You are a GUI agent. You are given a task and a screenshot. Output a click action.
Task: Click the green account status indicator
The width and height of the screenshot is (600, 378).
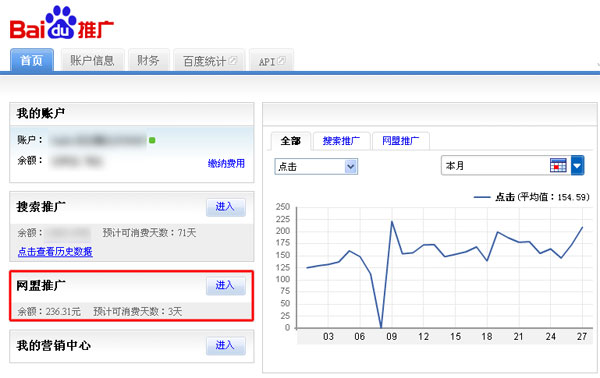tap(152, 140)
